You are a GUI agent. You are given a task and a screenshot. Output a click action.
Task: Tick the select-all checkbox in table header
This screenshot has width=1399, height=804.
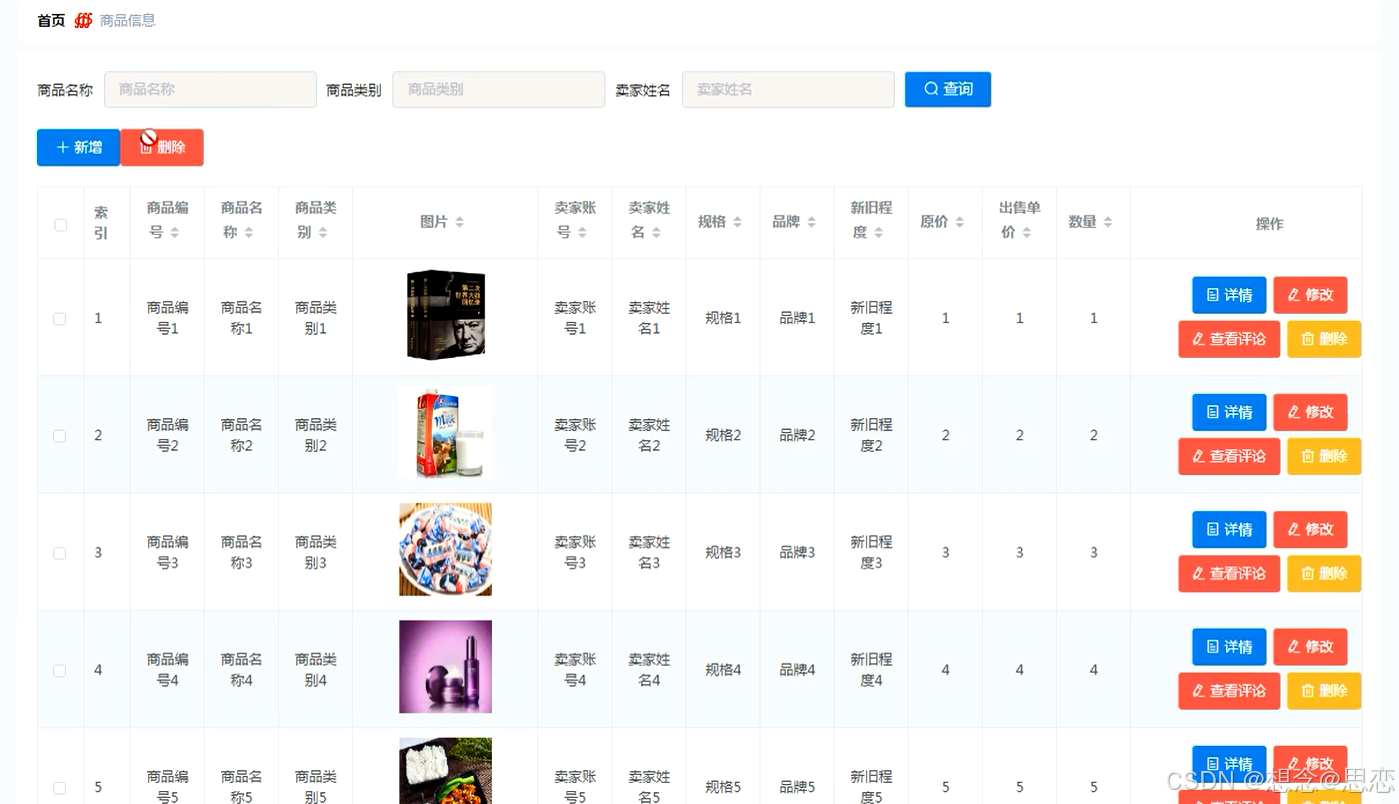click(x=60, y=225)
